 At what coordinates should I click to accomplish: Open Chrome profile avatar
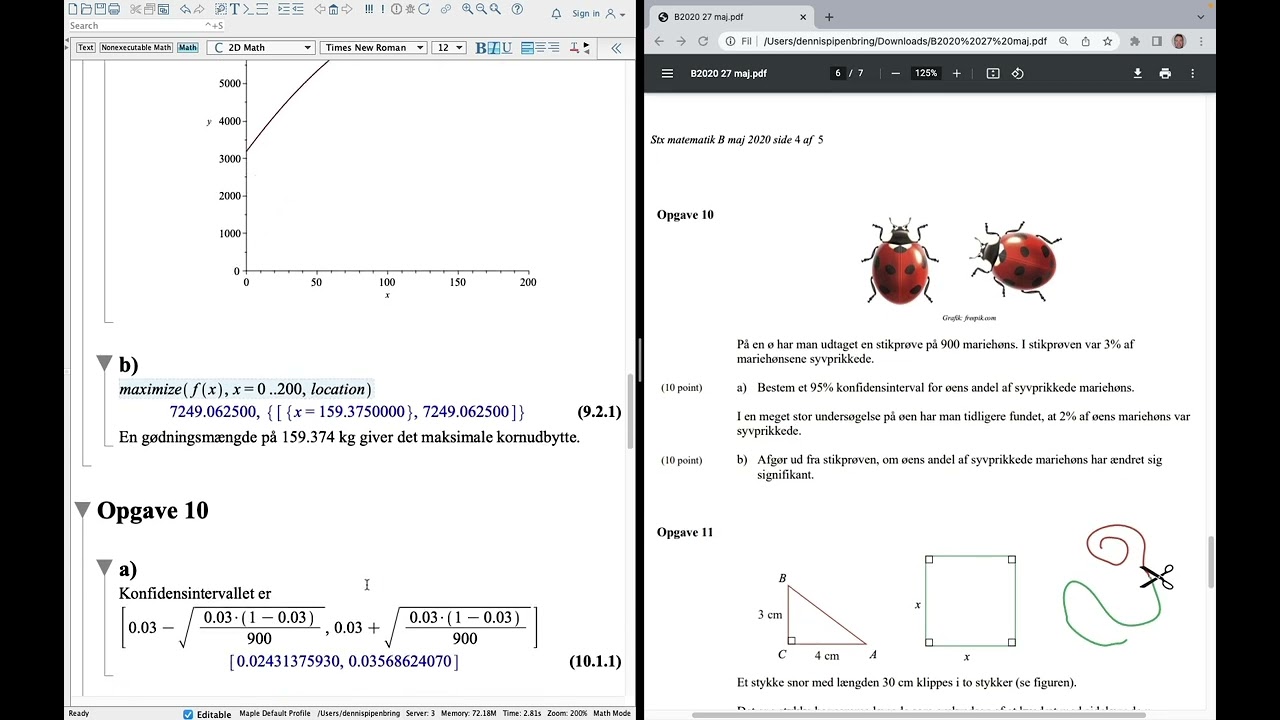1179,41
